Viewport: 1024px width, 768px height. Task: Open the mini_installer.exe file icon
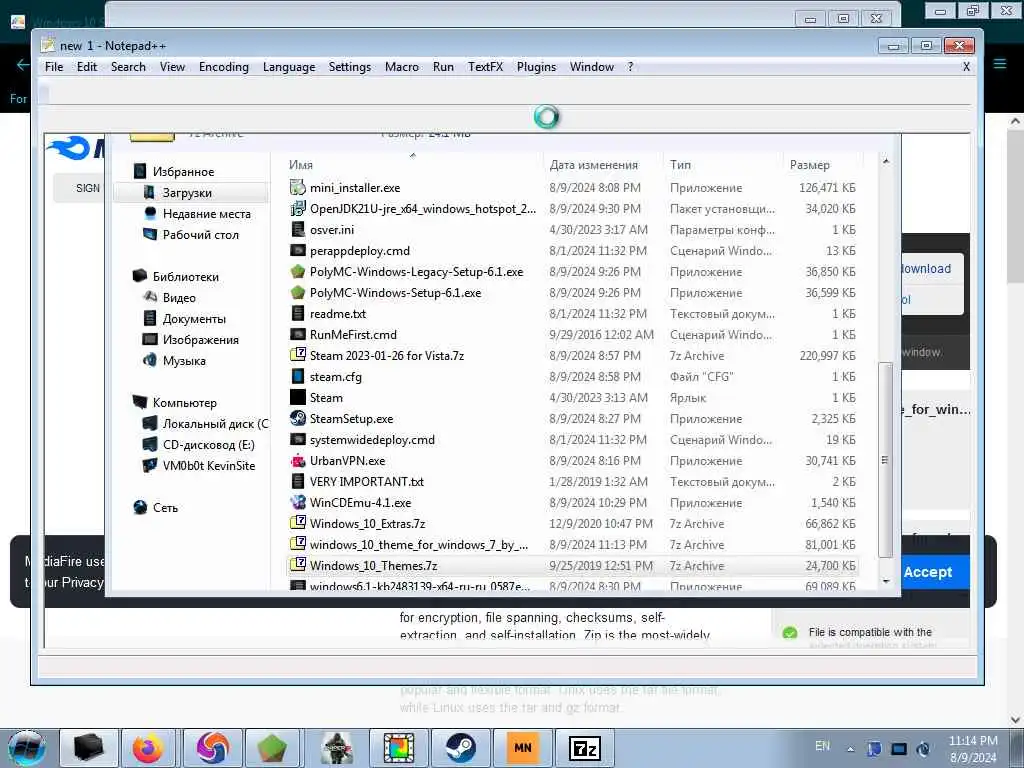pyautogui.click(x=298, y=187)
